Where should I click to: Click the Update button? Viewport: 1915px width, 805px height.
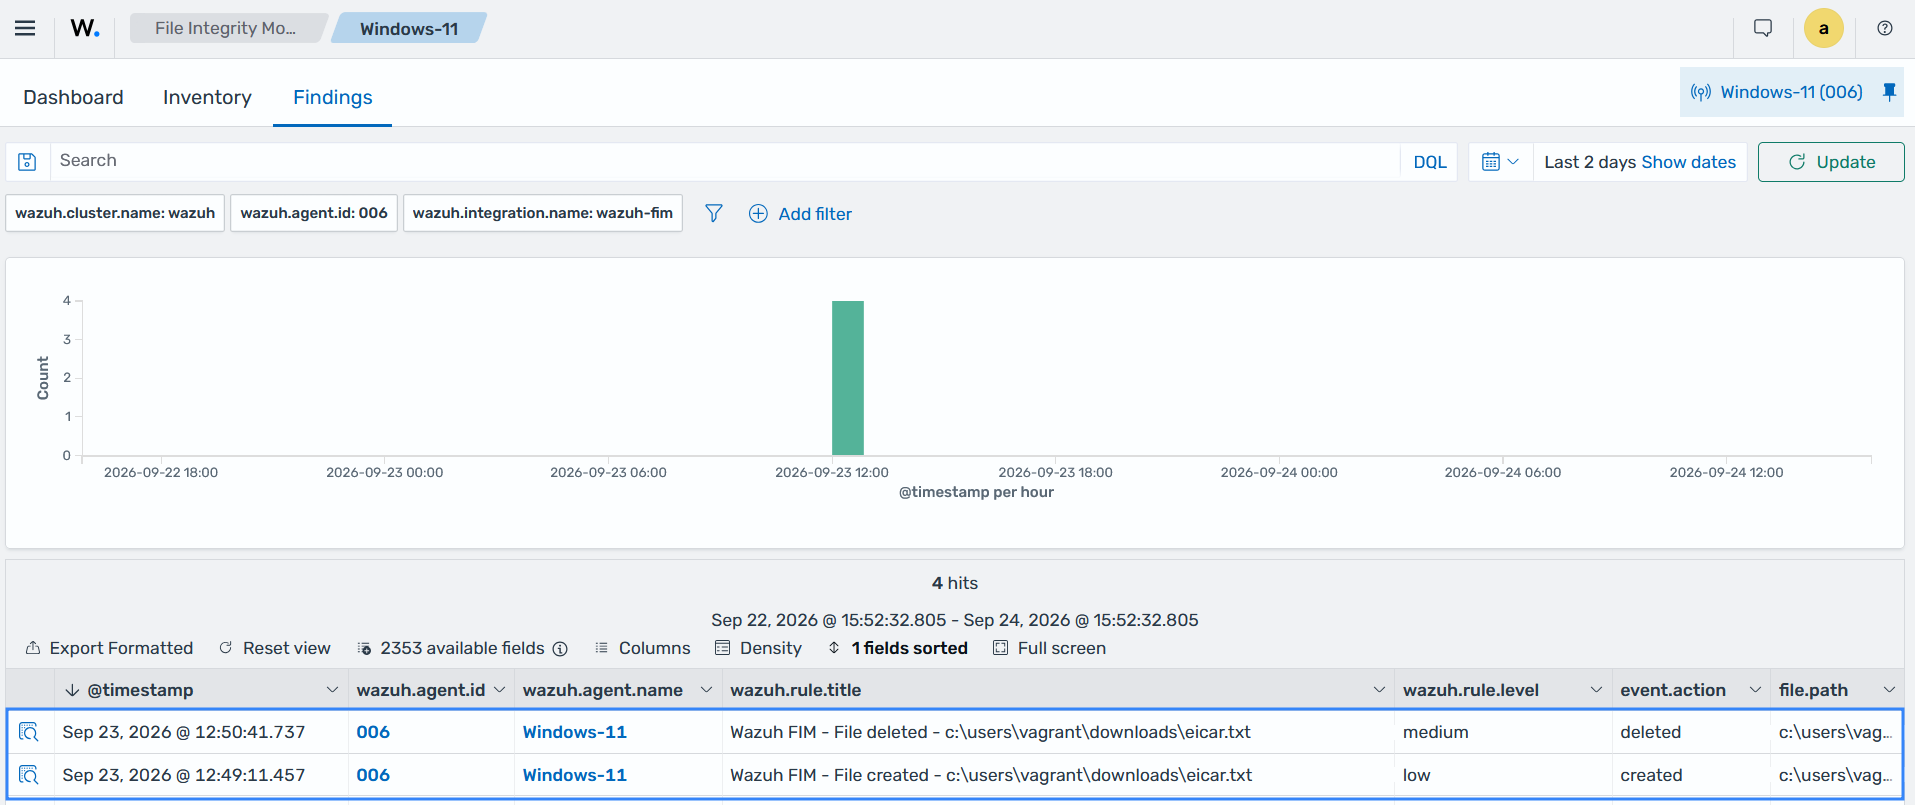pos(1831,162)
